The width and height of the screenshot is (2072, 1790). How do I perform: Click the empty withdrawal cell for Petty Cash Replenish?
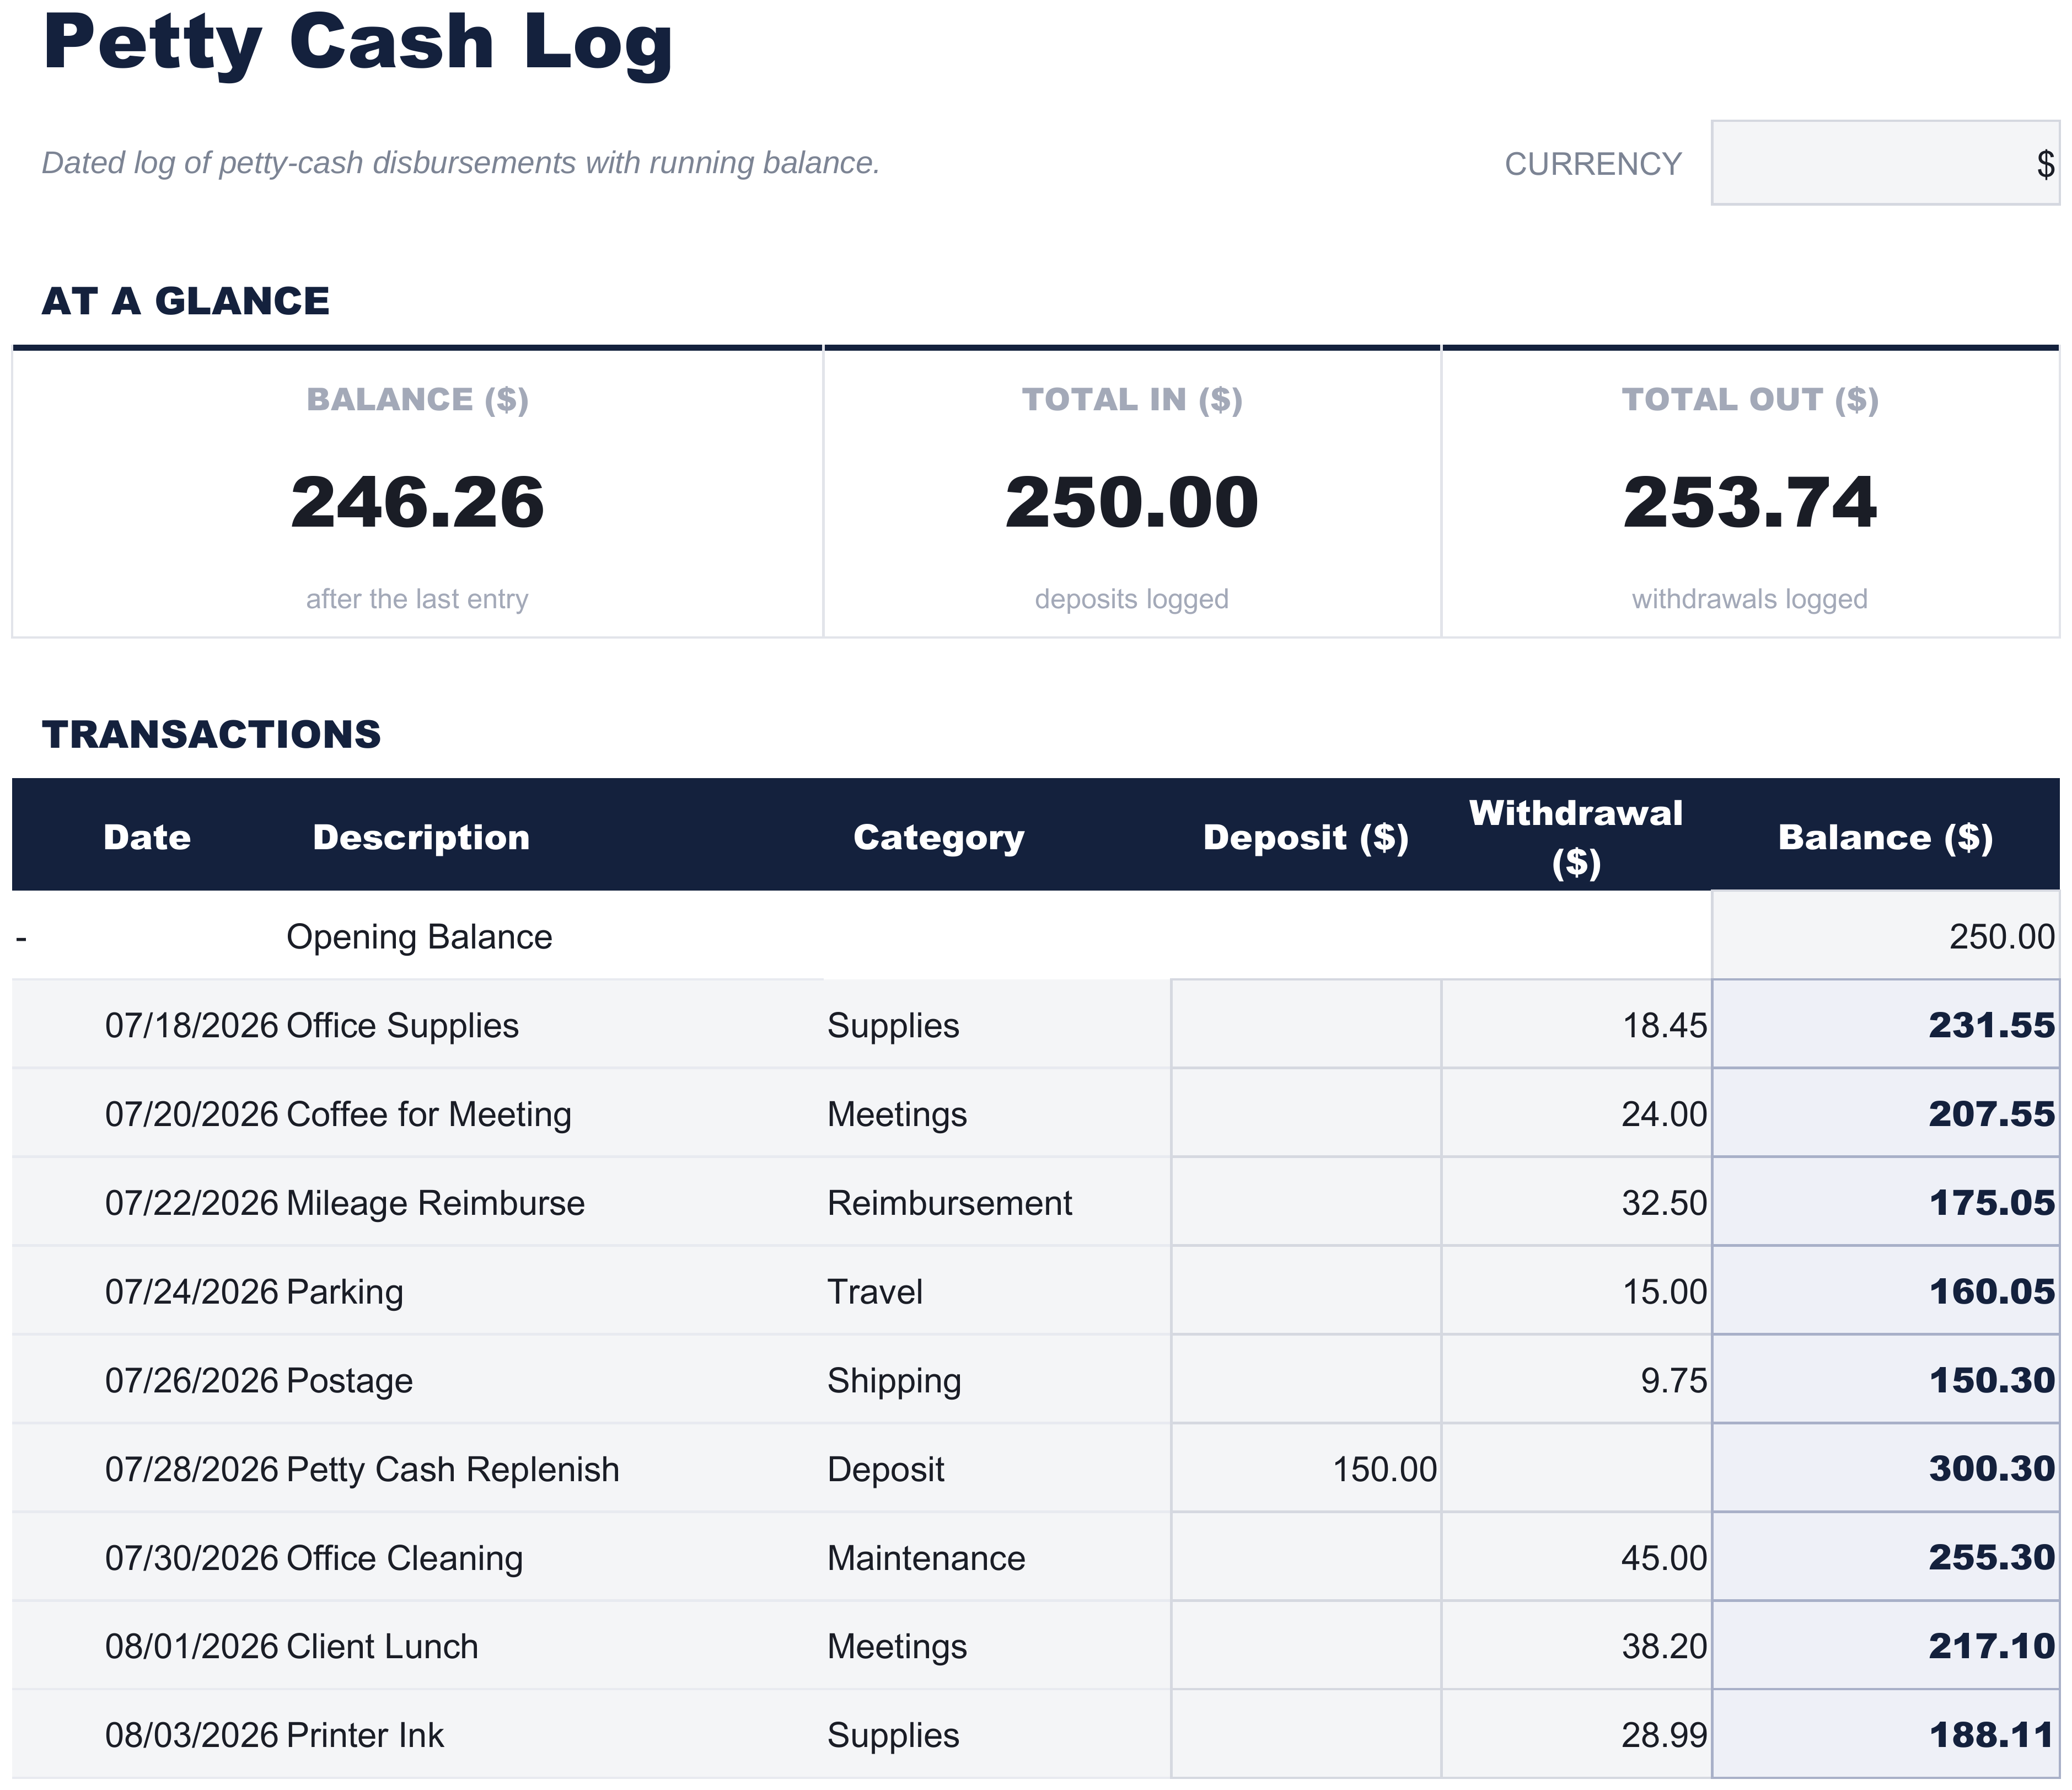point(1576,1468)
